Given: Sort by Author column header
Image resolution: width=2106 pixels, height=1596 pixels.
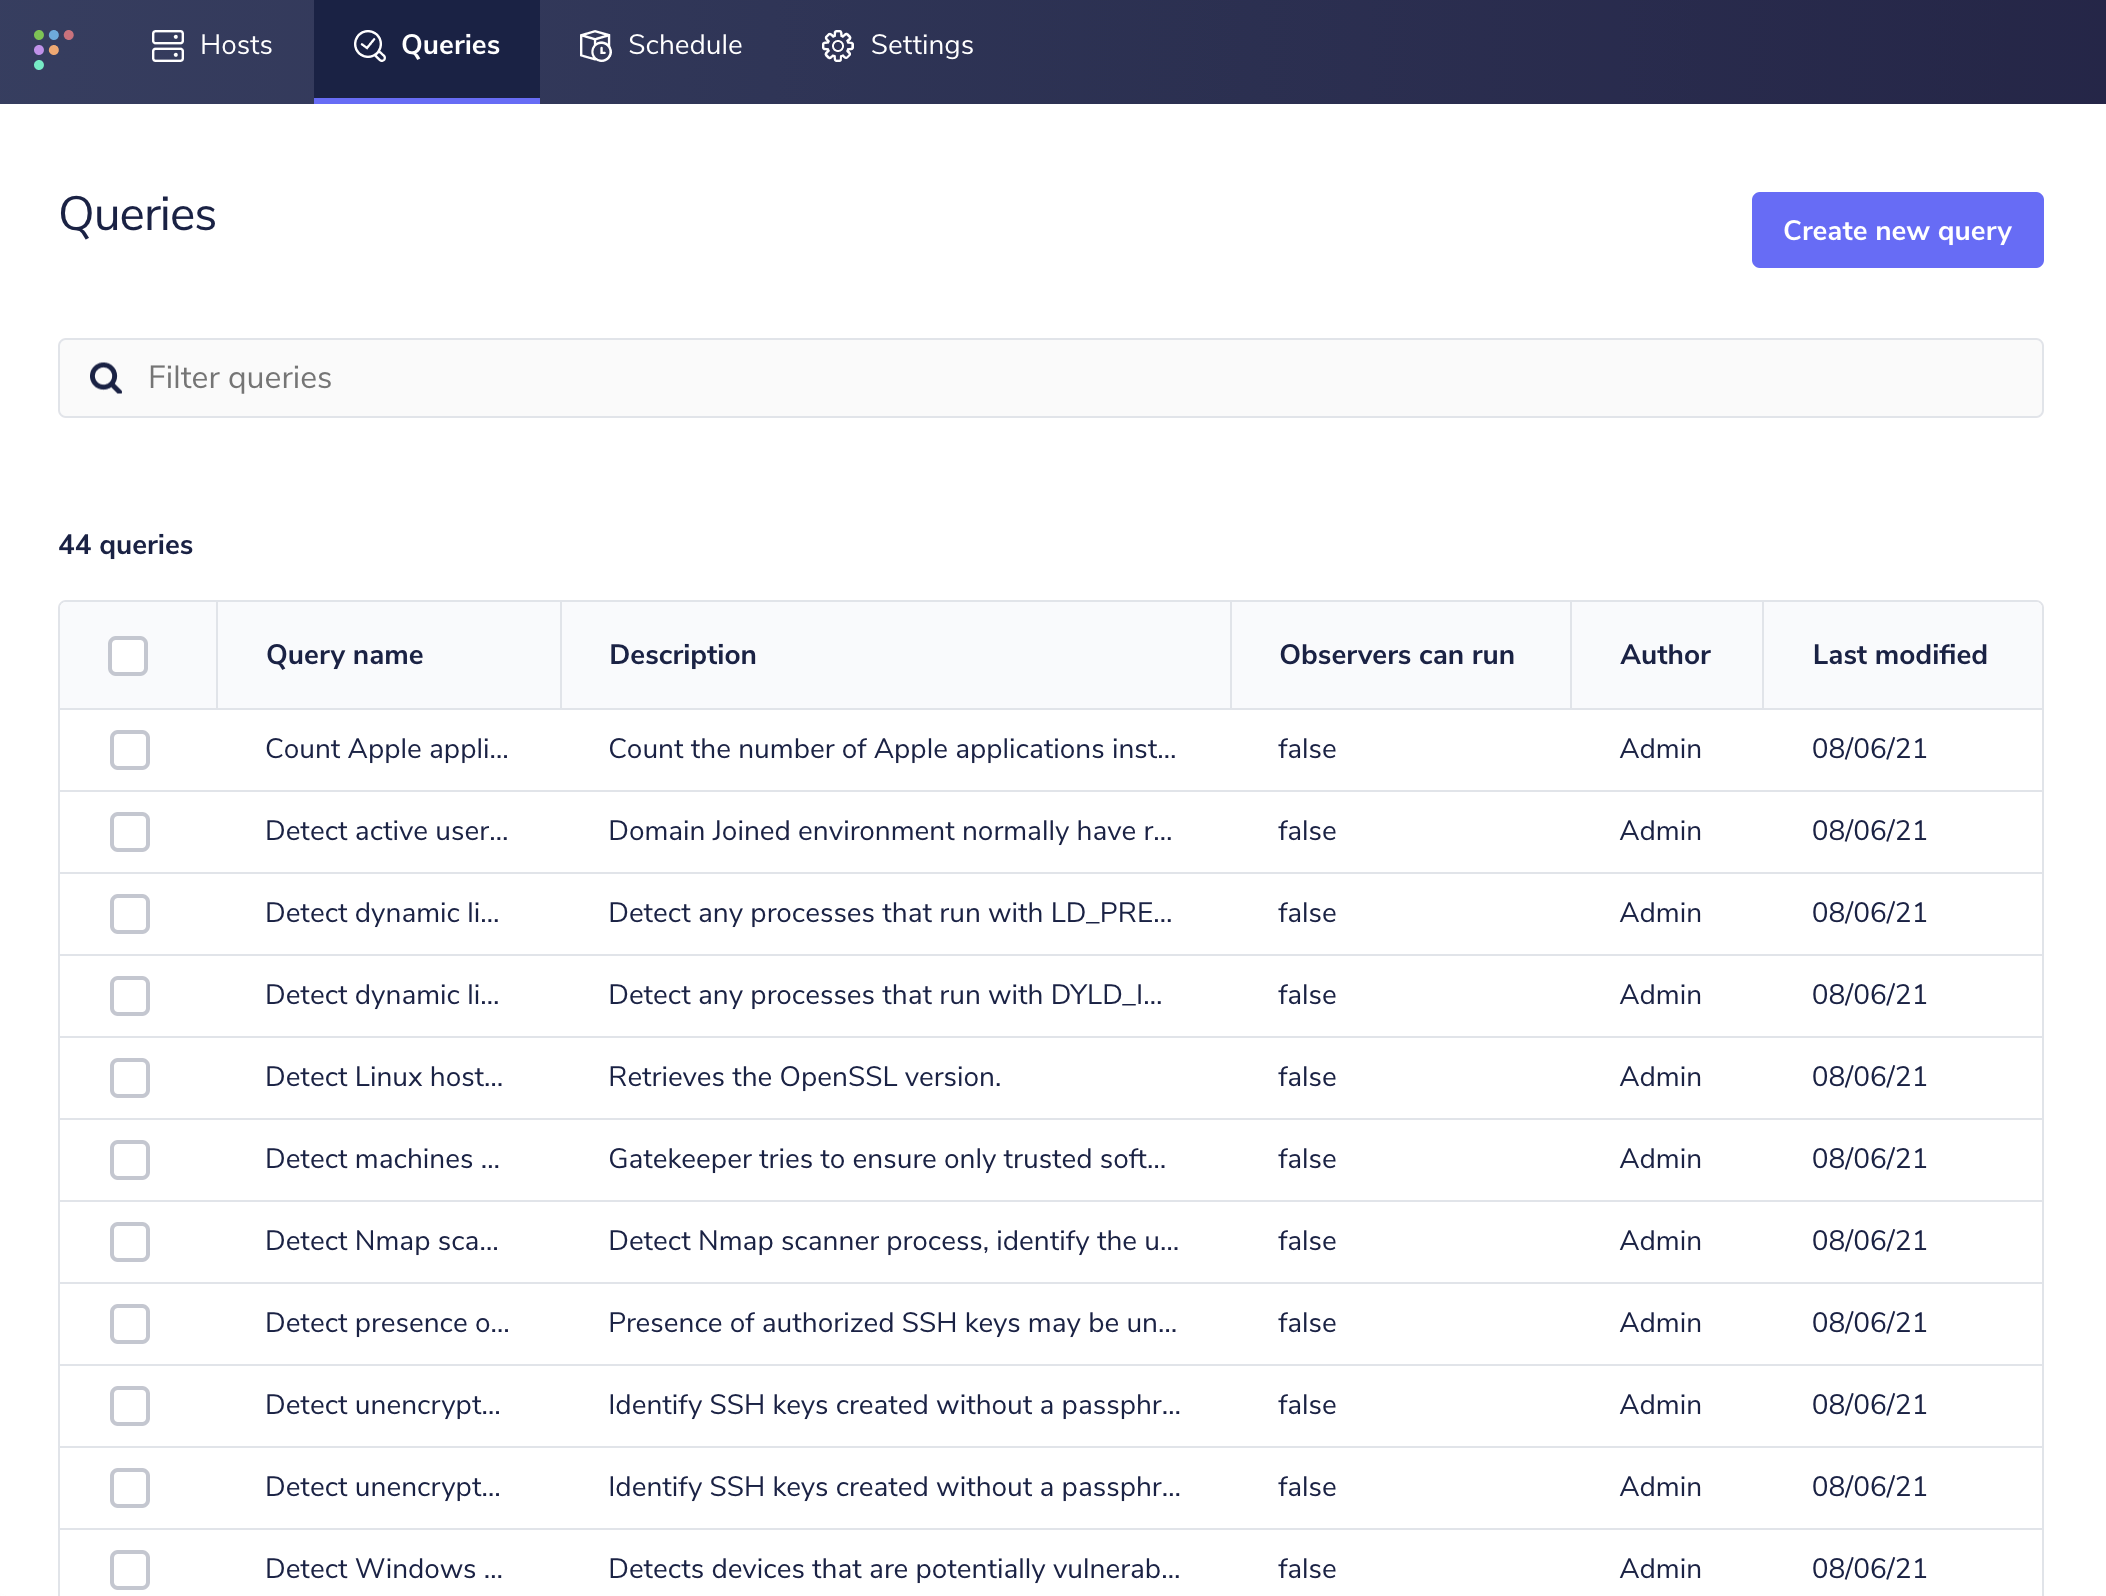Looking at the screenshot, I should tap(1665, 655).
